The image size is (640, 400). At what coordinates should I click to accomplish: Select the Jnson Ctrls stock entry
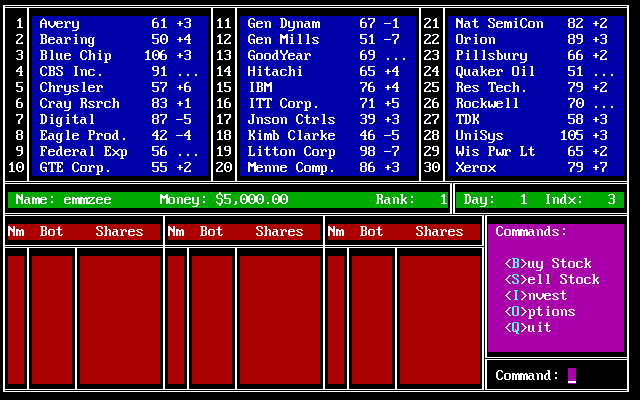[x=328, y=119]
